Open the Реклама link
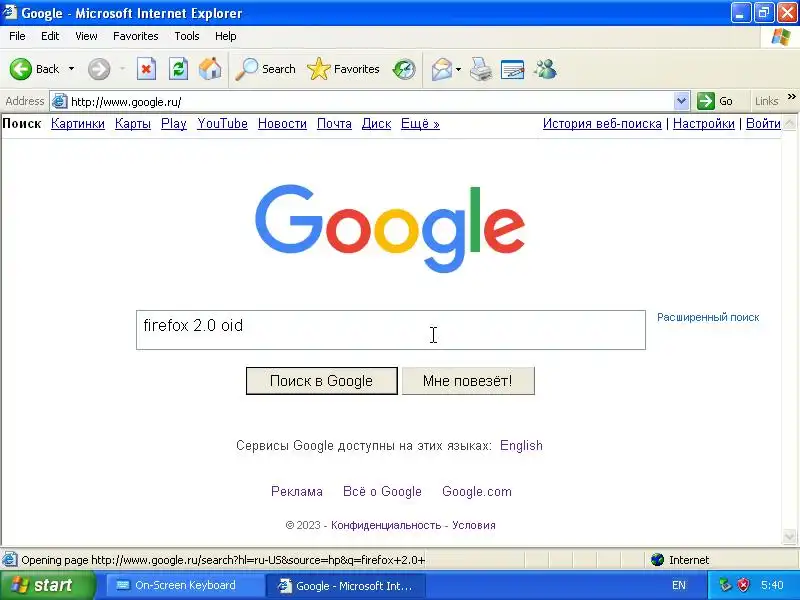The width and height of the screenshot is (800, 600). click(x=296, y=491)
